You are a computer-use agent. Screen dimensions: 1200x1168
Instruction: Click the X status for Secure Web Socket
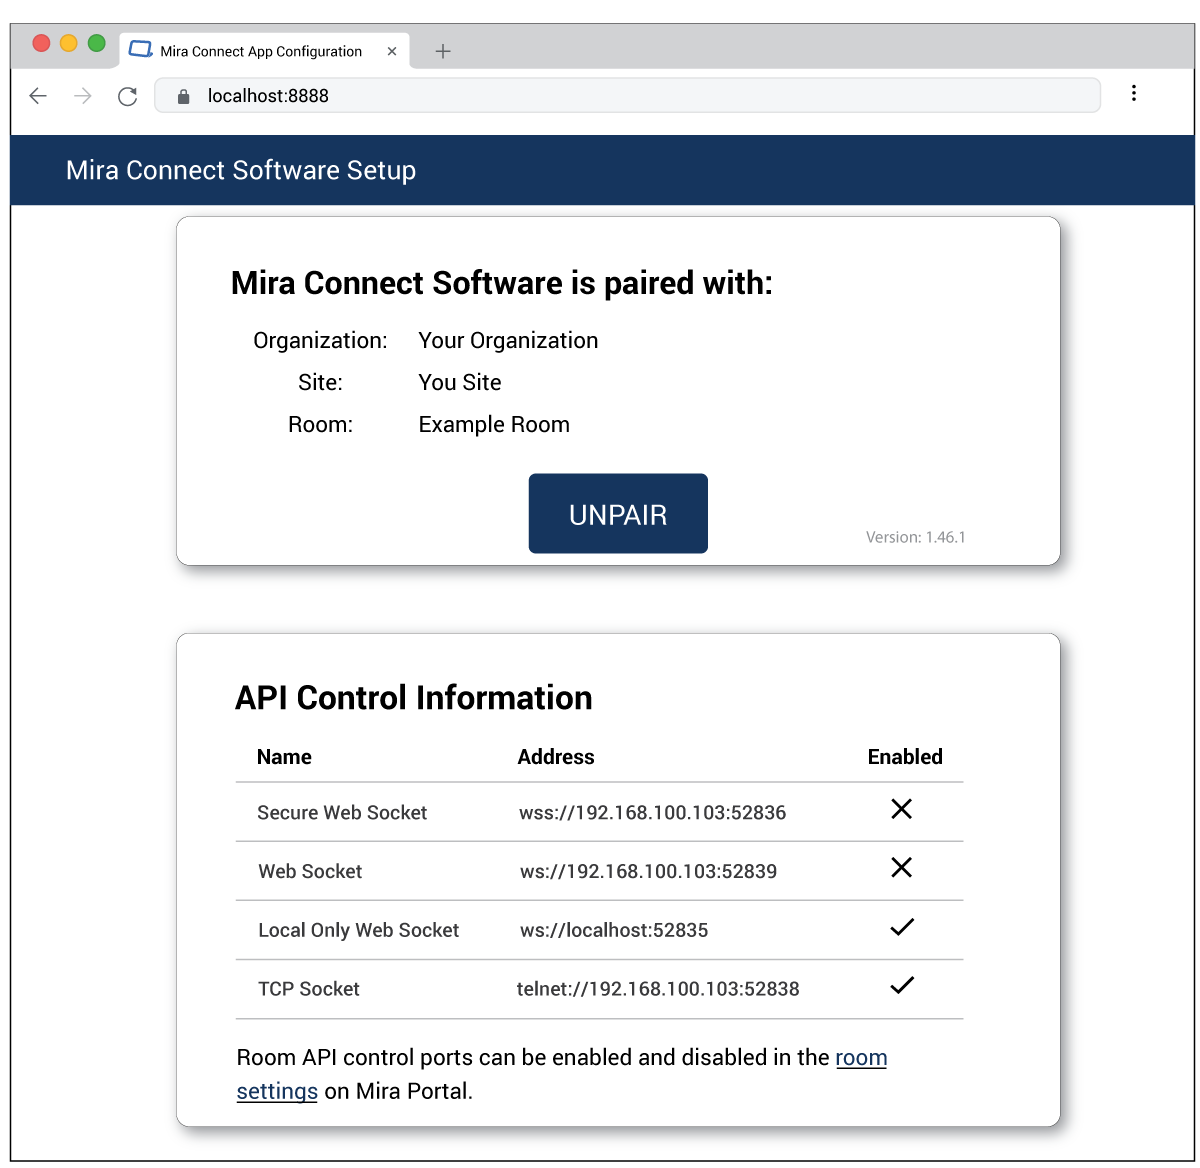tap(901, 809)
